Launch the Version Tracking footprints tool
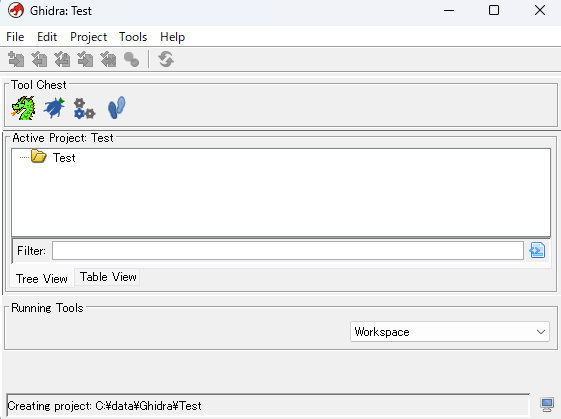This screenshot has height=419, width=561. point(117,107)
